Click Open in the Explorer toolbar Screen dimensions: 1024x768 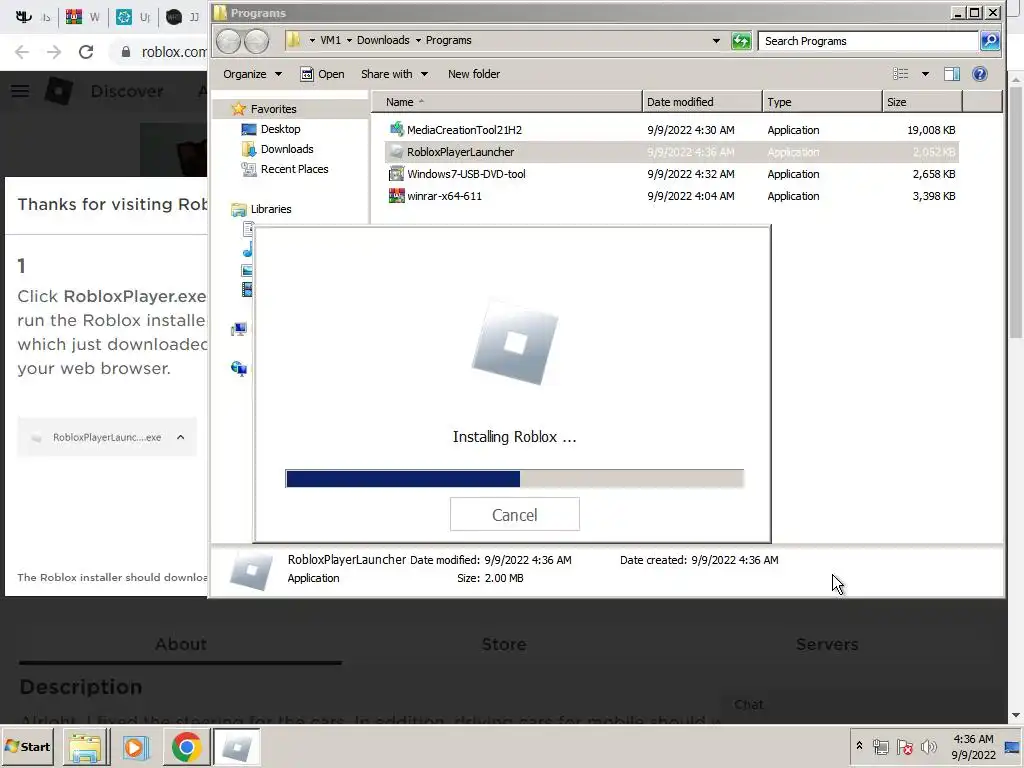click(322, 74)
